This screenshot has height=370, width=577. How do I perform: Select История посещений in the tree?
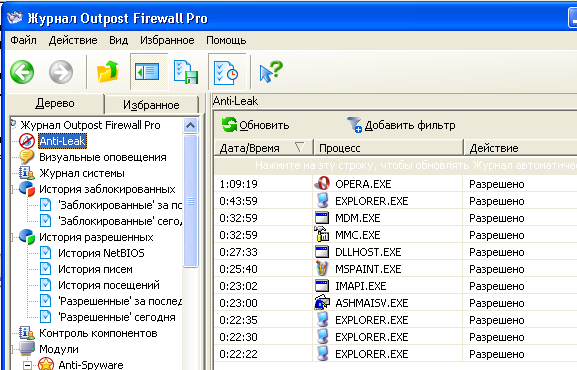(109, 285)
